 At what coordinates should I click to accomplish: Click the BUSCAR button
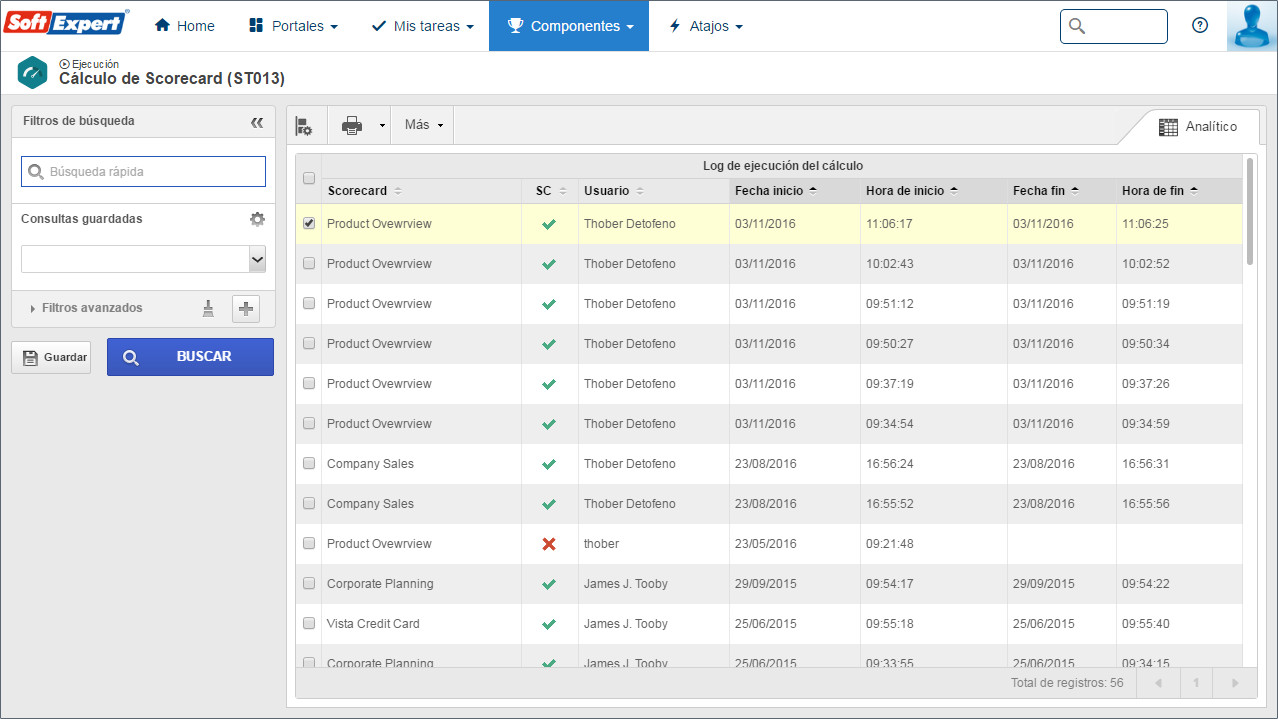click(190, 357)
